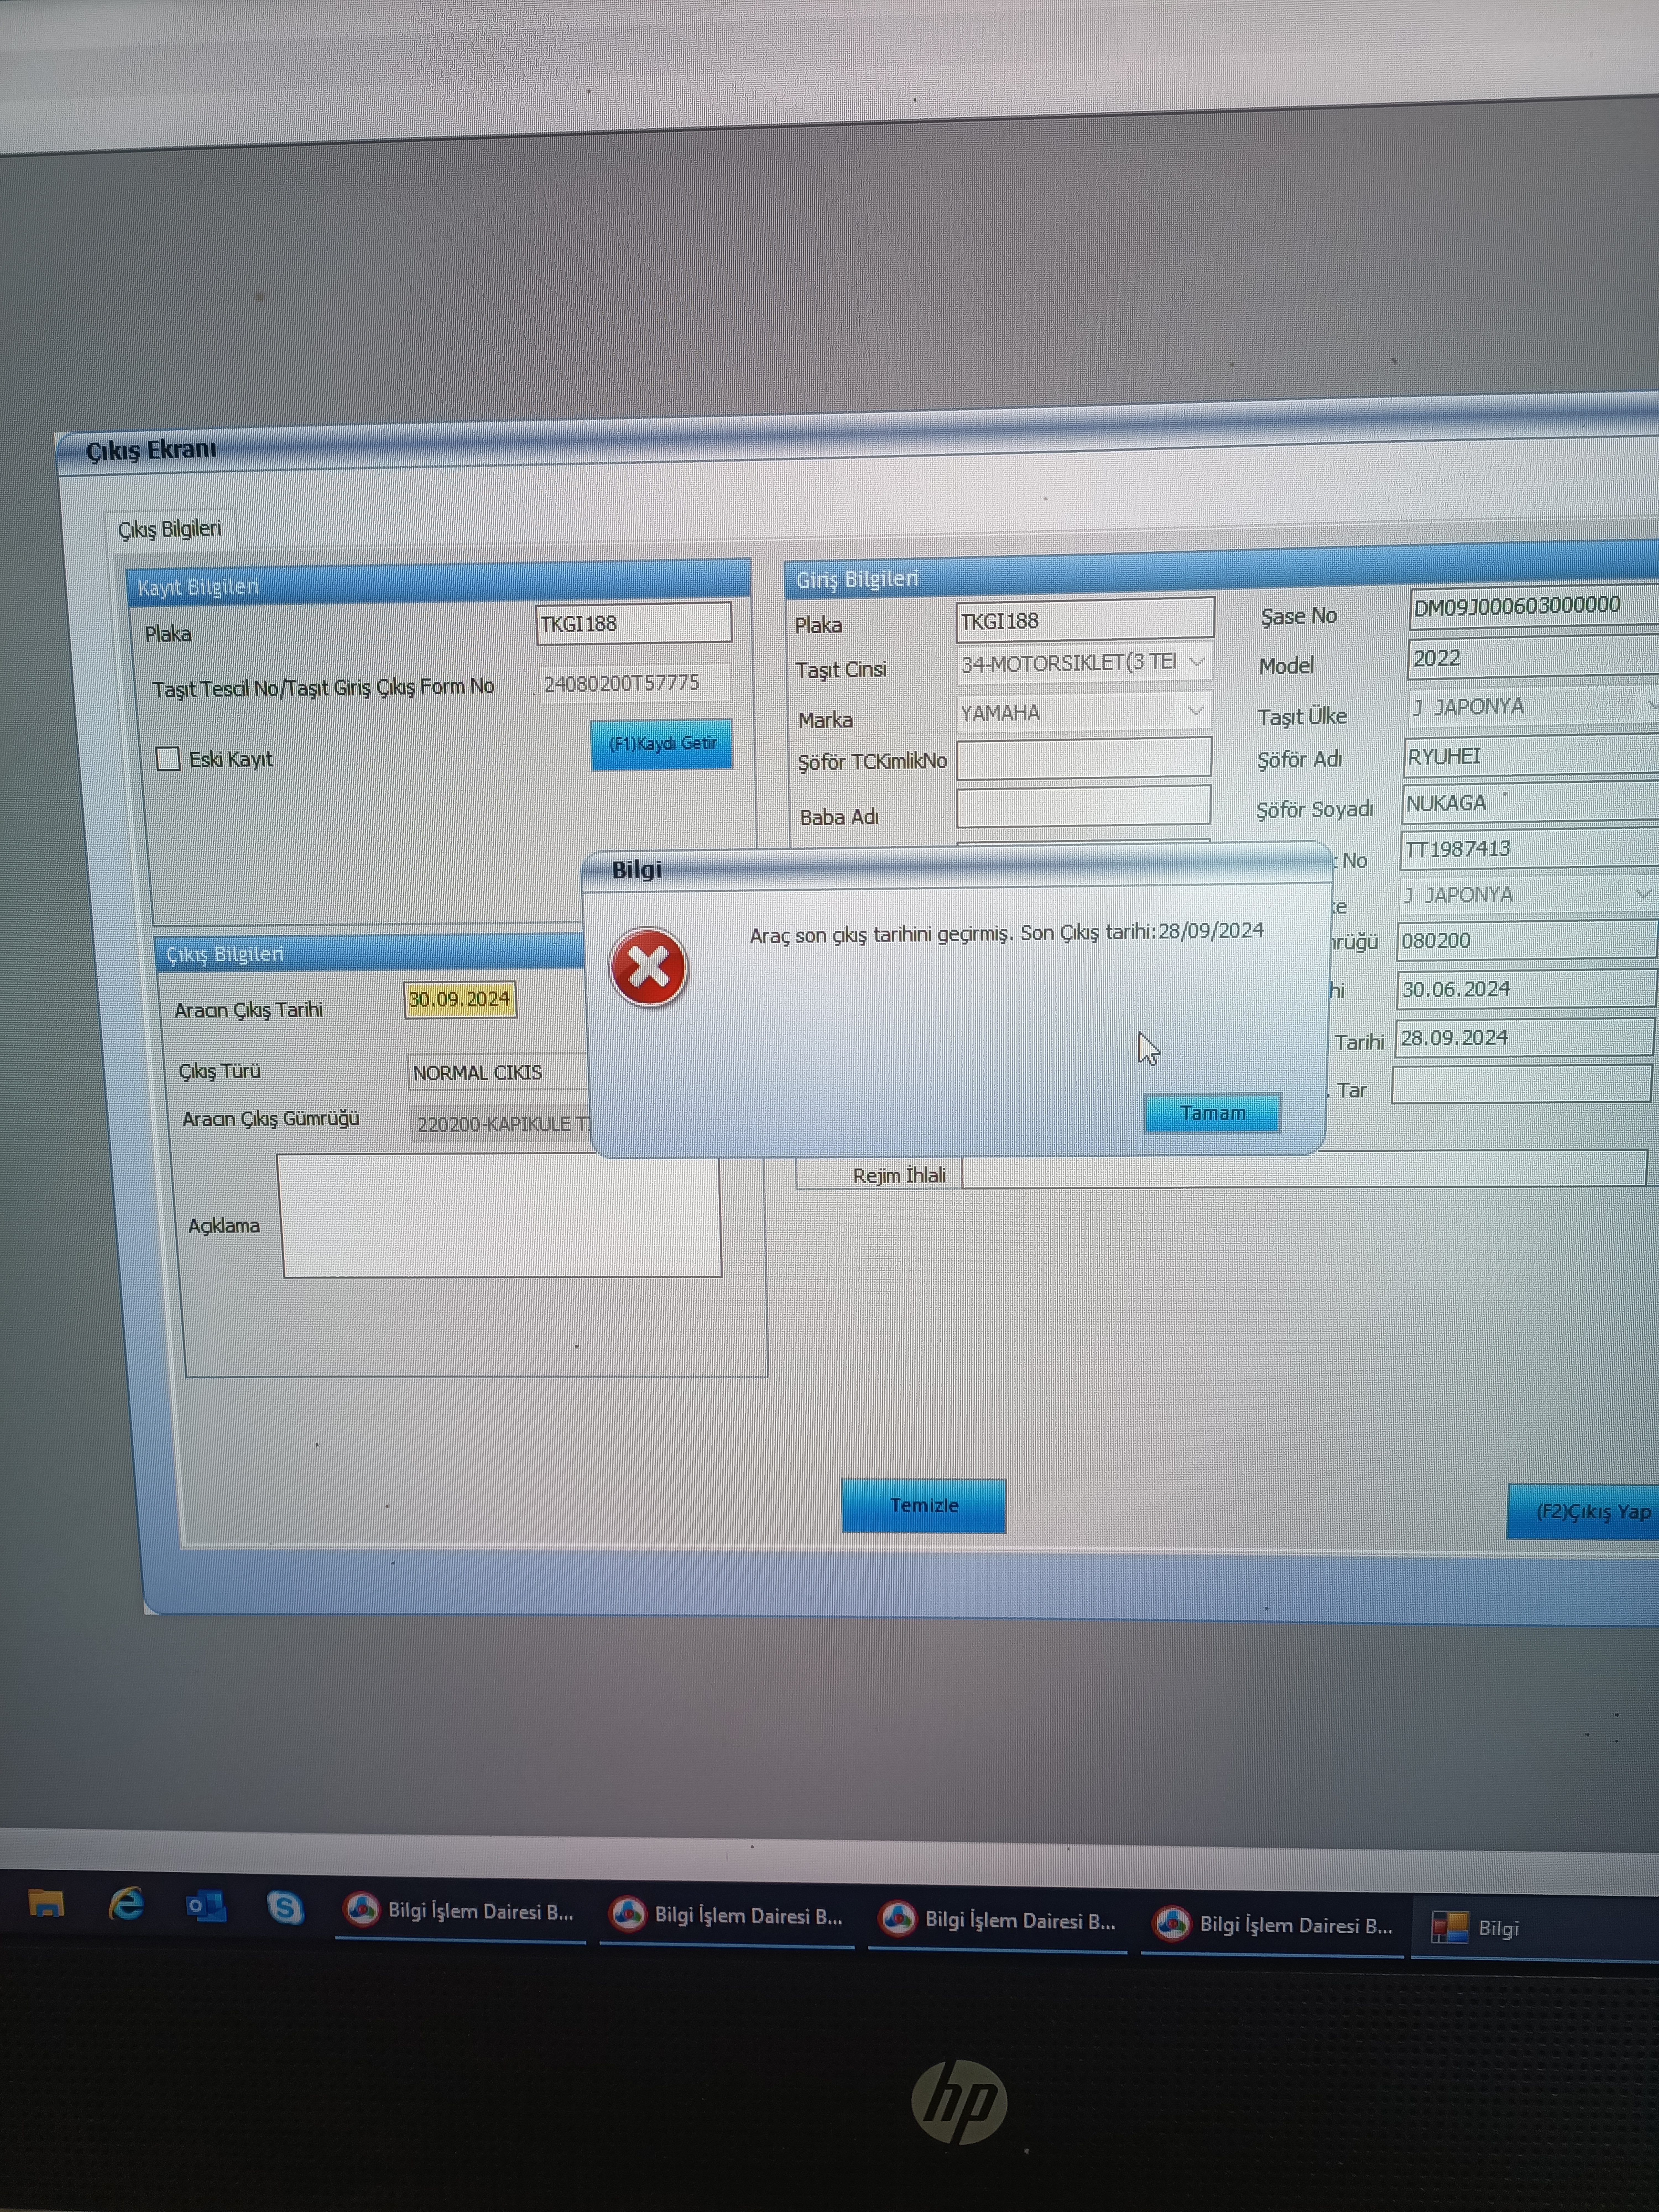Click the Aracın Çıkış Tarihi date field
Screen dimensions: 1659x2212
pyautogui.click(x=460, y=1000)
